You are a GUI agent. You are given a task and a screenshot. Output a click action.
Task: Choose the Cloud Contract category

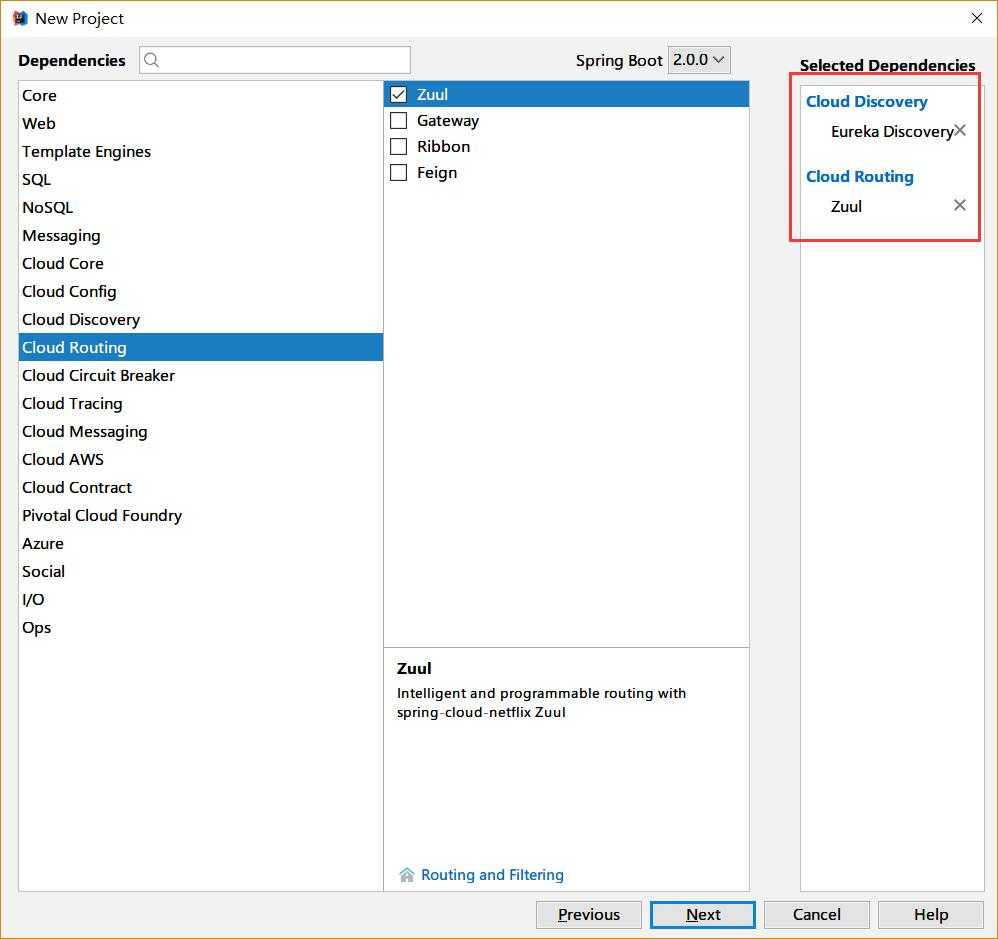coord(200,488)
